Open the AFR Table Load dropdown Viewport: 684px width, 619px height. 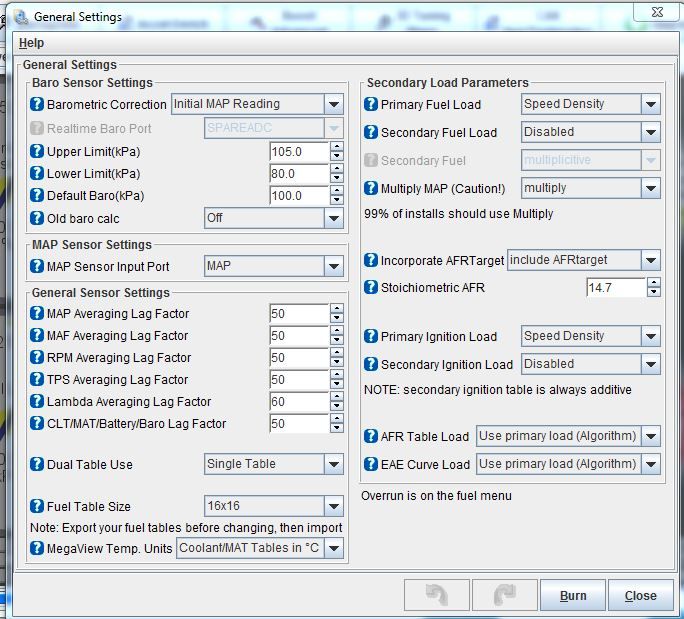pos(651,436)
